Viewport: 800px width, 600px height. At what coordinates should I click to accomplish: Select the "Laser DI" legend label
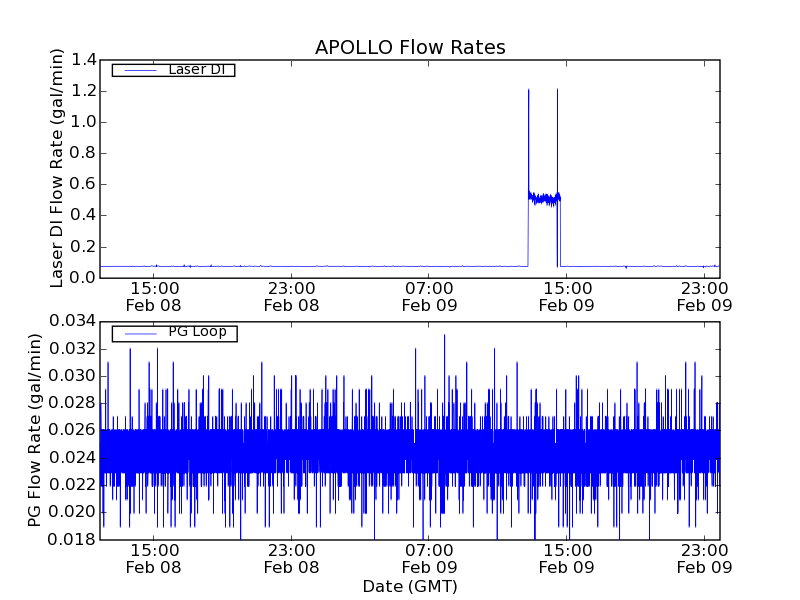(196, 70)
